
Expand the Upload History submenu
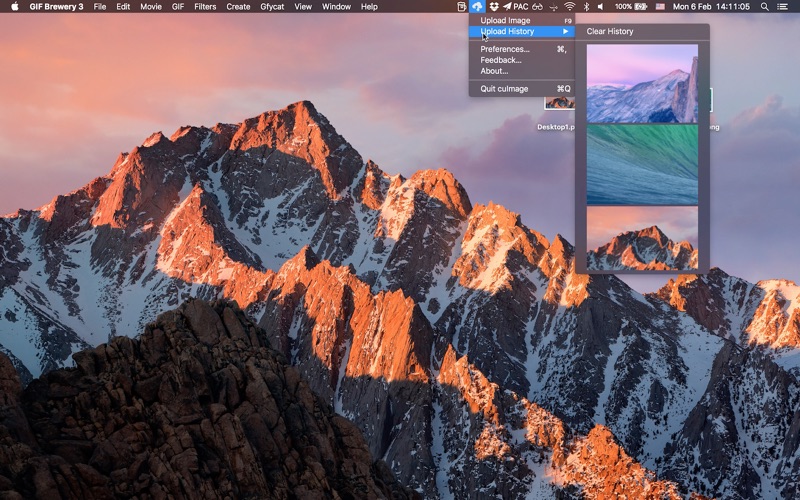click(x=522, y=31)
